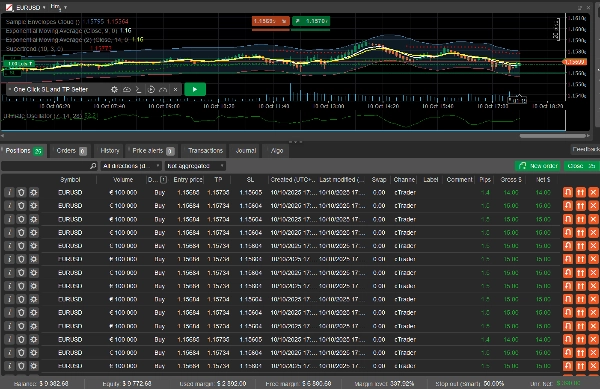Open the EURUSD symbol dropdown in chart header
This screenshot has width=600, height=389.
[x=30, y=7]
